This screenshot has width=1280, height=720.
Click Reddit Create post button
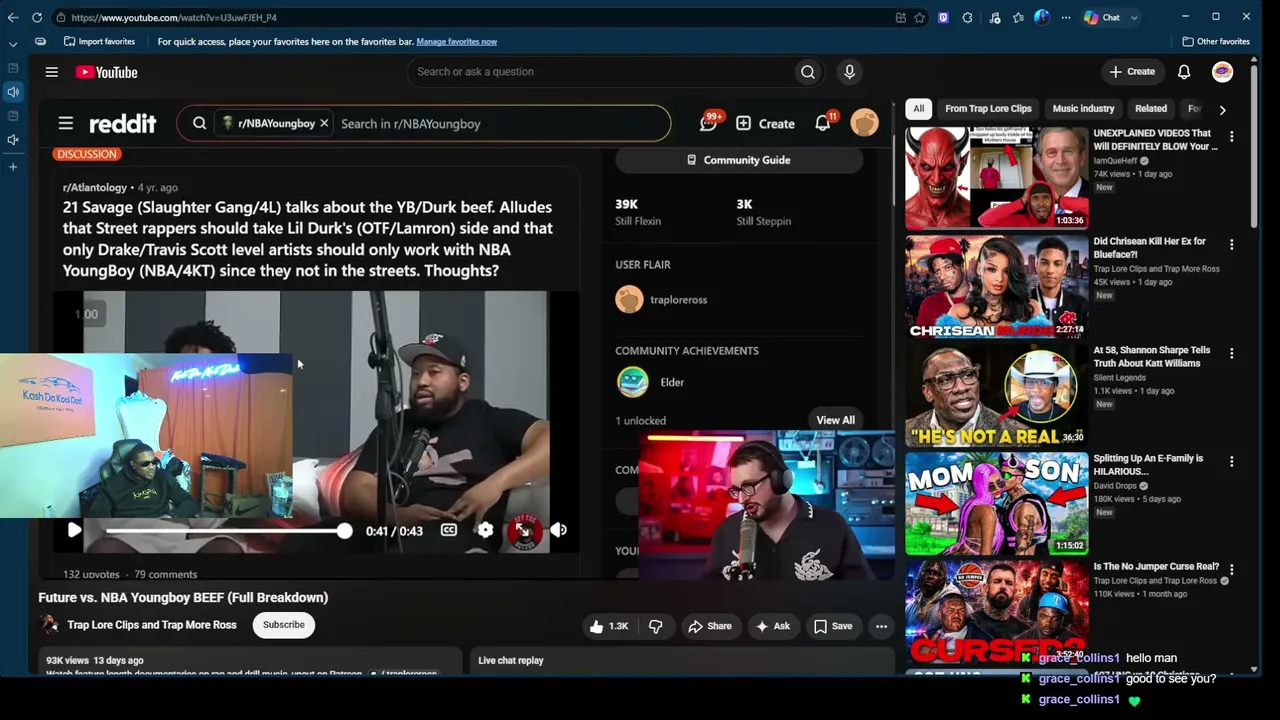[766, 124]
